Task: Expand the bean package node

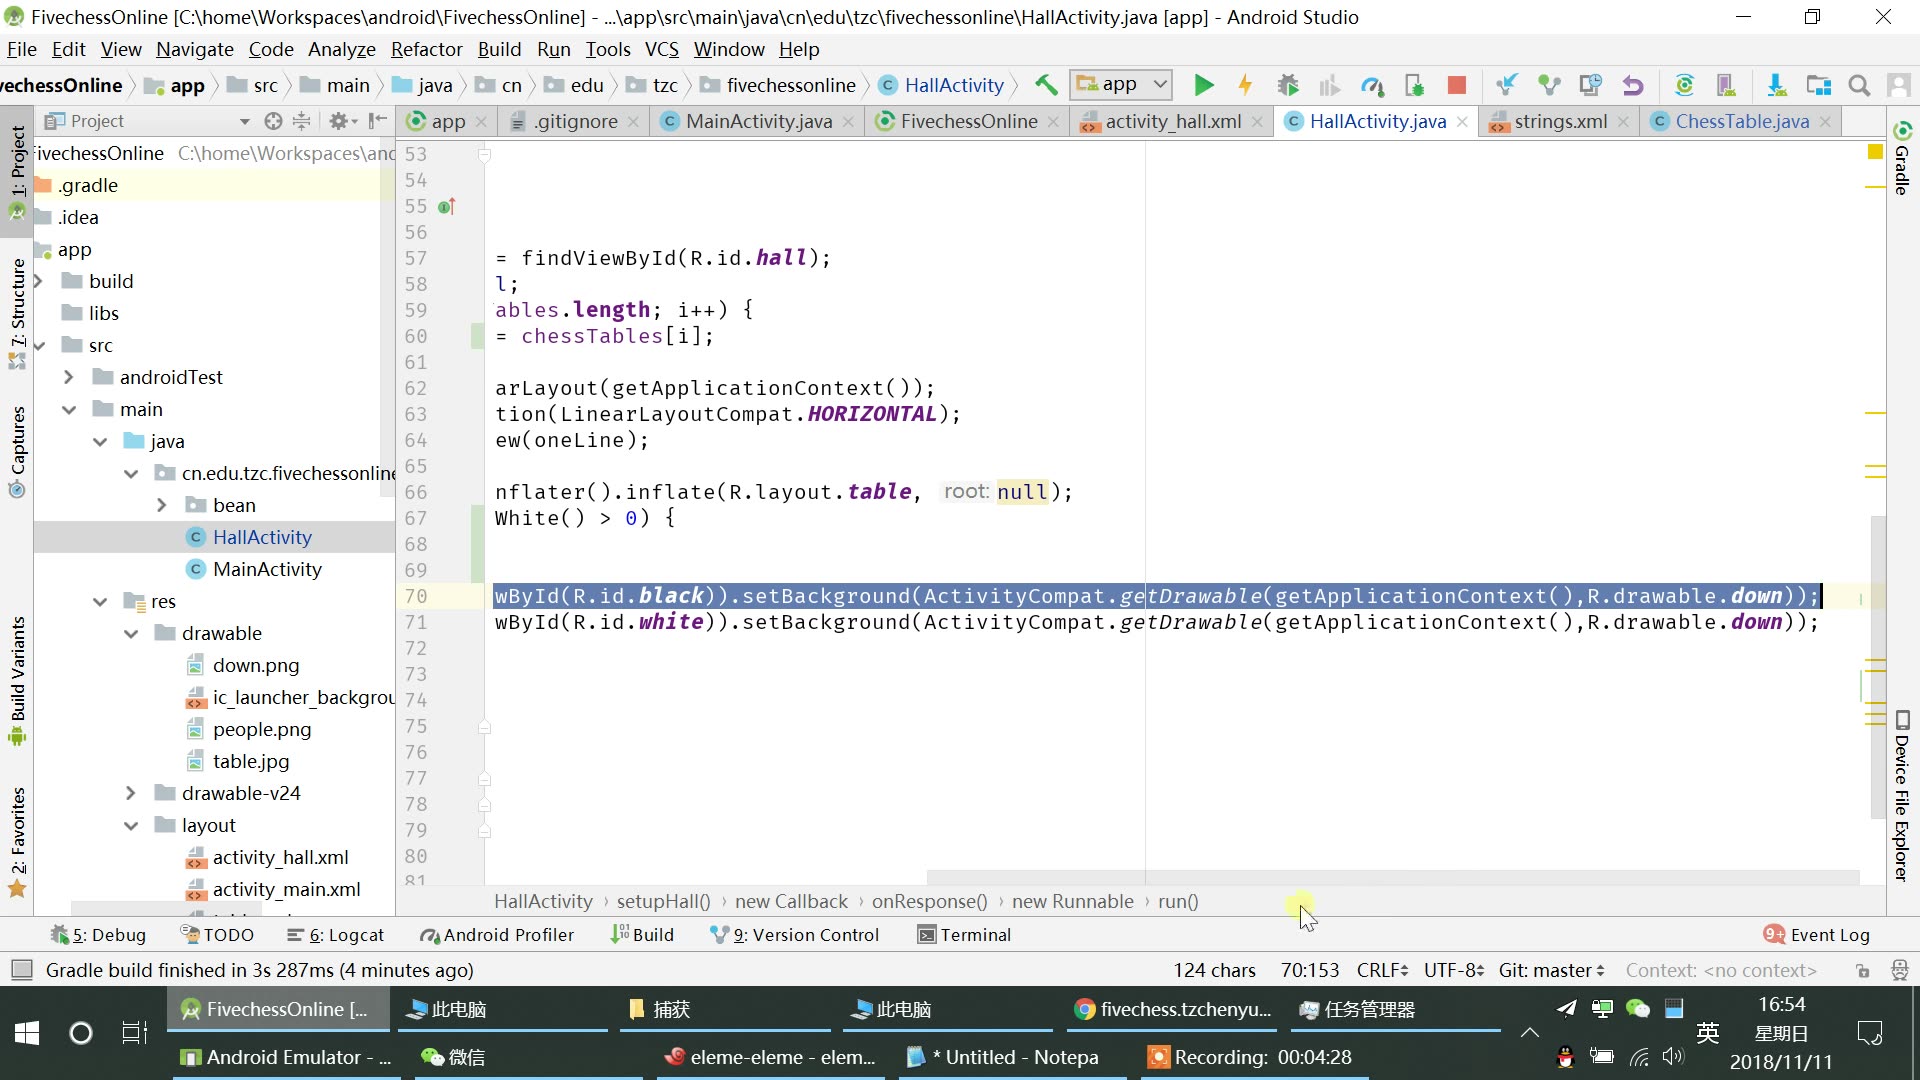Action: pyautogui.click(x=162, y=505)
